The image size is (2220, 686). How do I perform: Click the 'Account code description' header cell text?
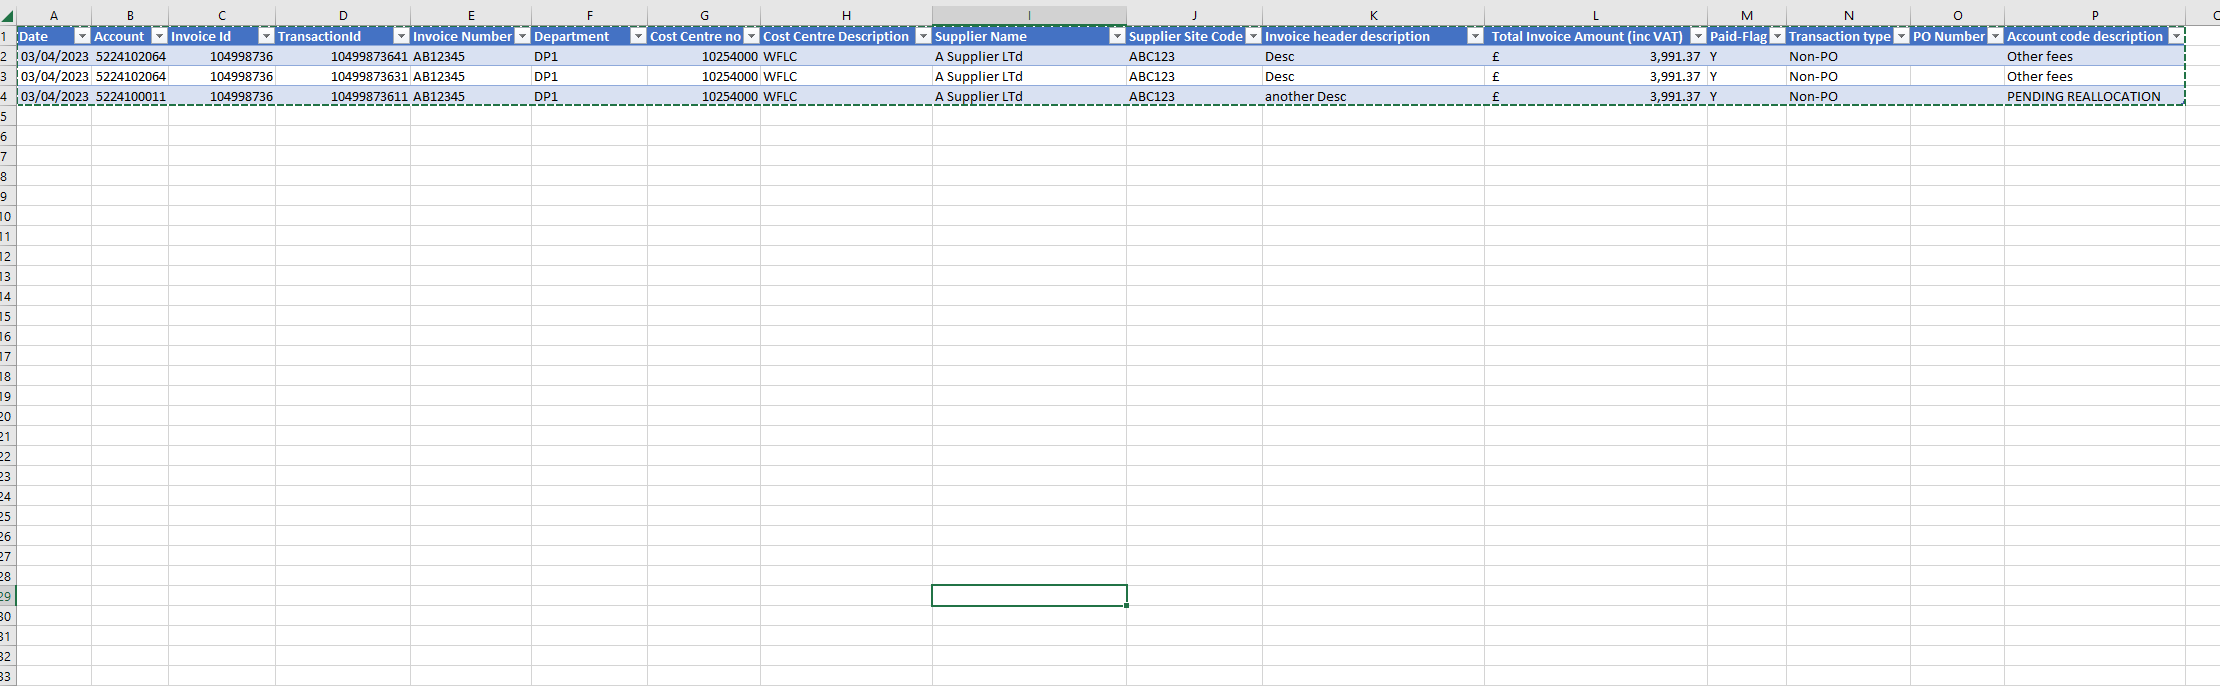pyautogui.click(x=2085, y=36)
